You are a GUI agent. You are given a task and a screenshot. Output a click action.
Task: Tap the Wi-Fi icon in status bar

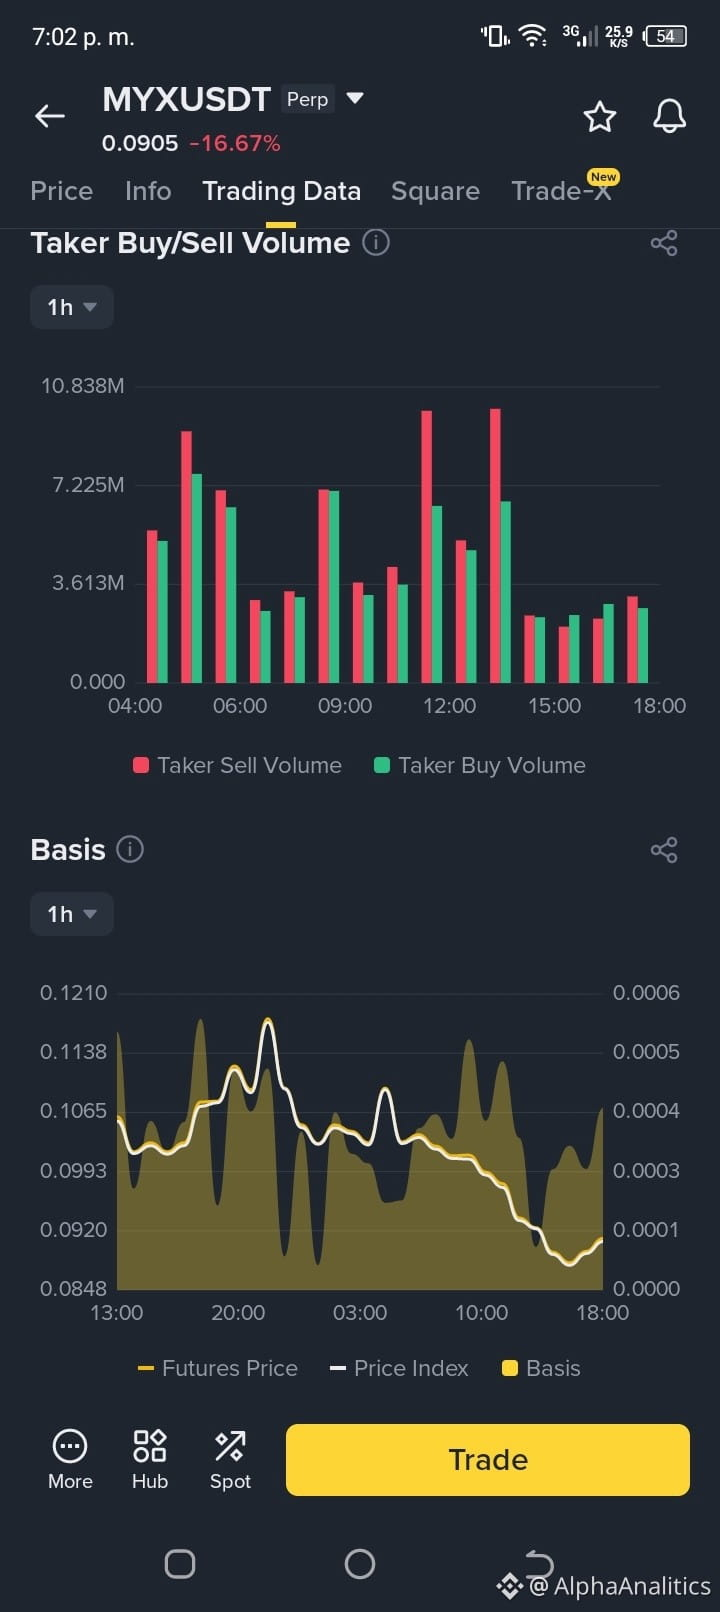pos(534,37)
